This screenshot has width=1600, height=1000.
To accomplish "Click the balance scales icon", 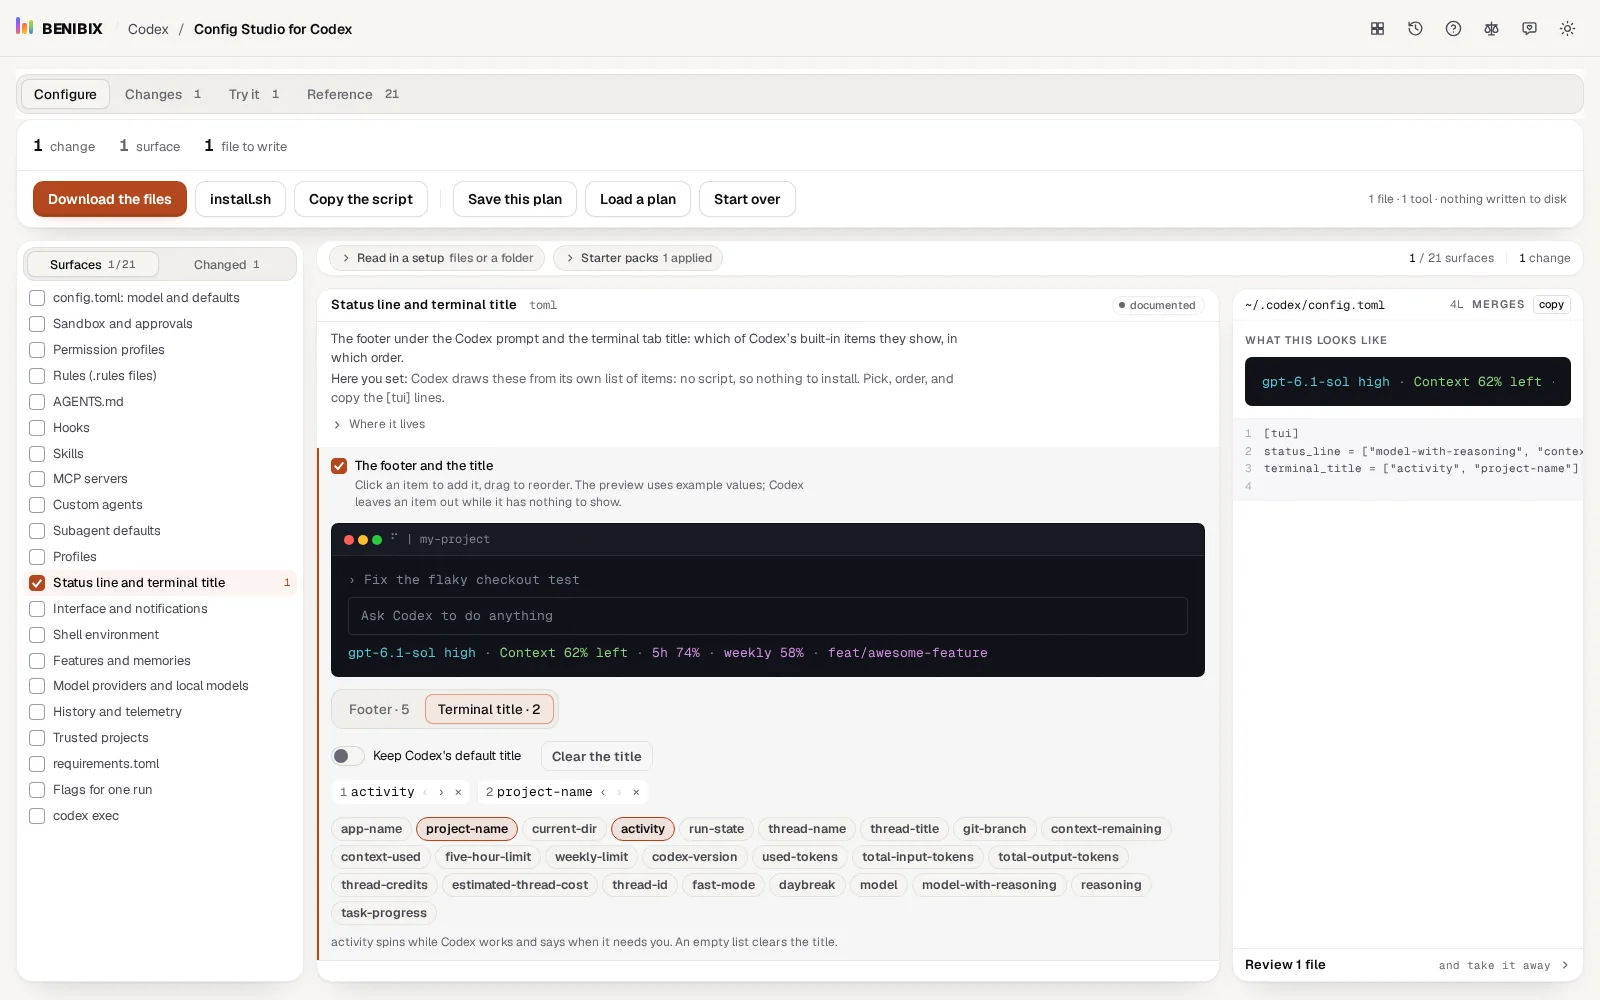I will click(x=1491, y=29).
